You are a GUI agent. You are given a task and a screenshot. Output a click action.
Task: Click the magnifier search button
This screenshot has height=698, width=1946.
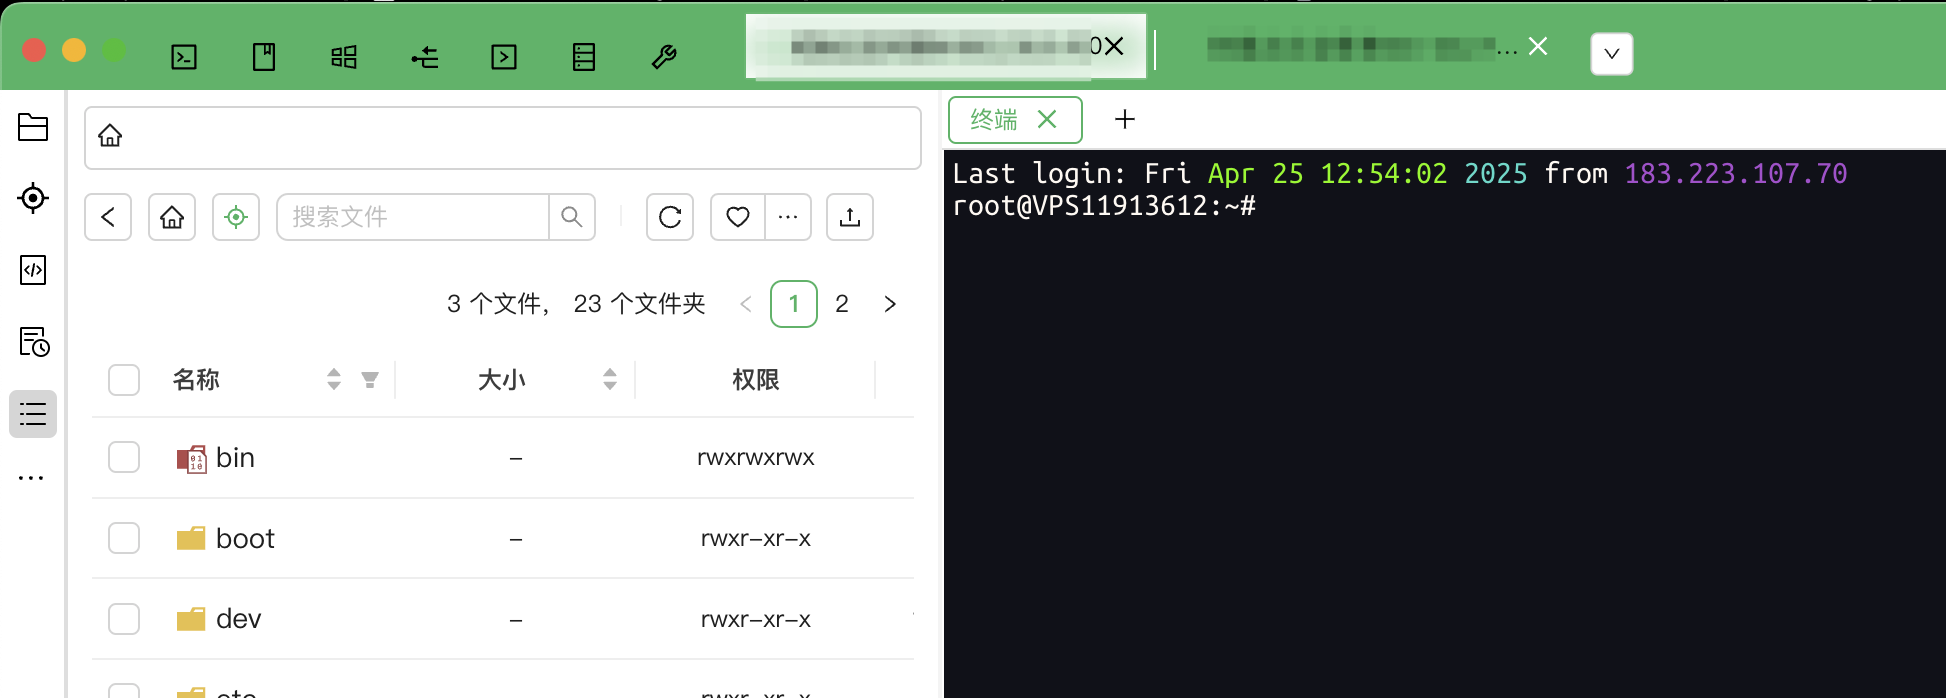pos(572,217)
